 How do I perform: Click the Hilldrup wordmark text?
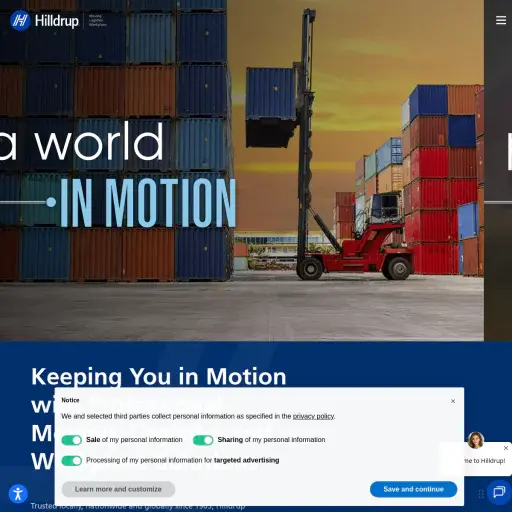[x=57, y=21]
